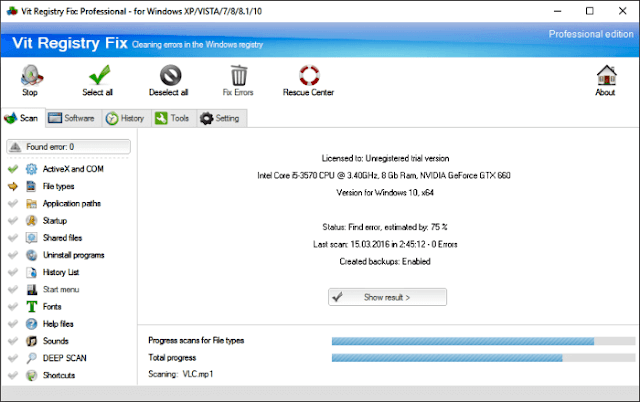Toggle the Fonts checkmark
Viewport: 640px width, 402px height.
pos(13,306)
